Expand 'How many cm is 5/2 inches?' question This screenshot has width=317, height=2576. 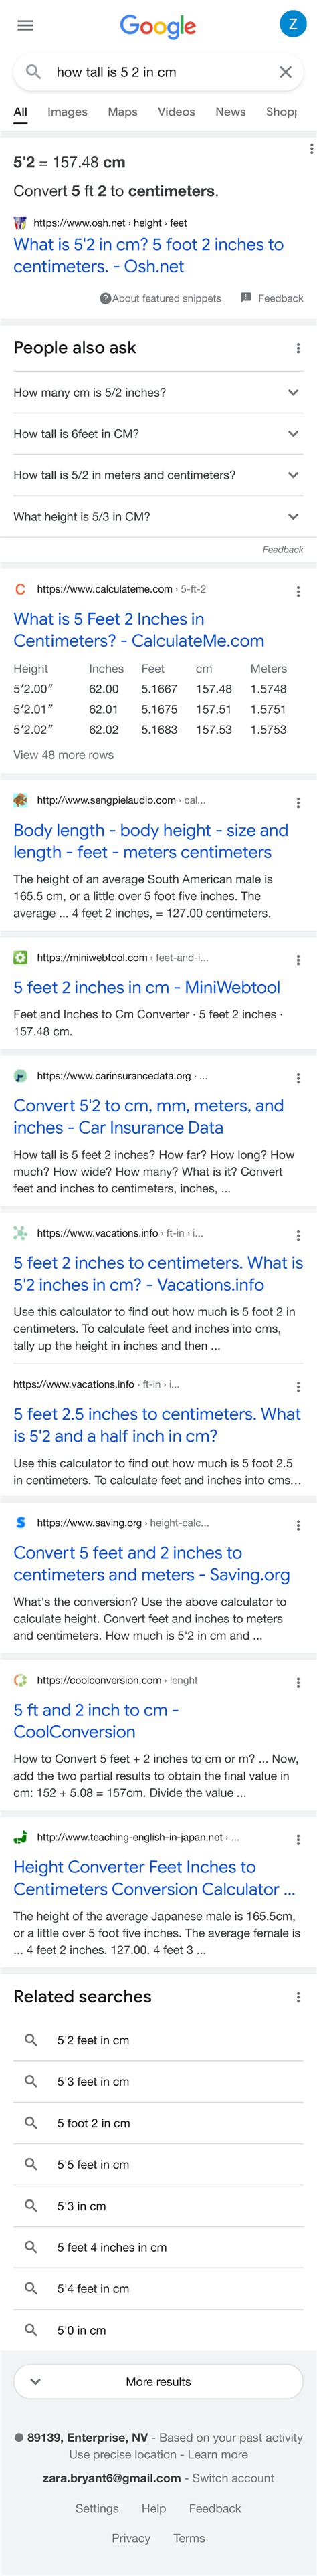click(x=158, y=392)
